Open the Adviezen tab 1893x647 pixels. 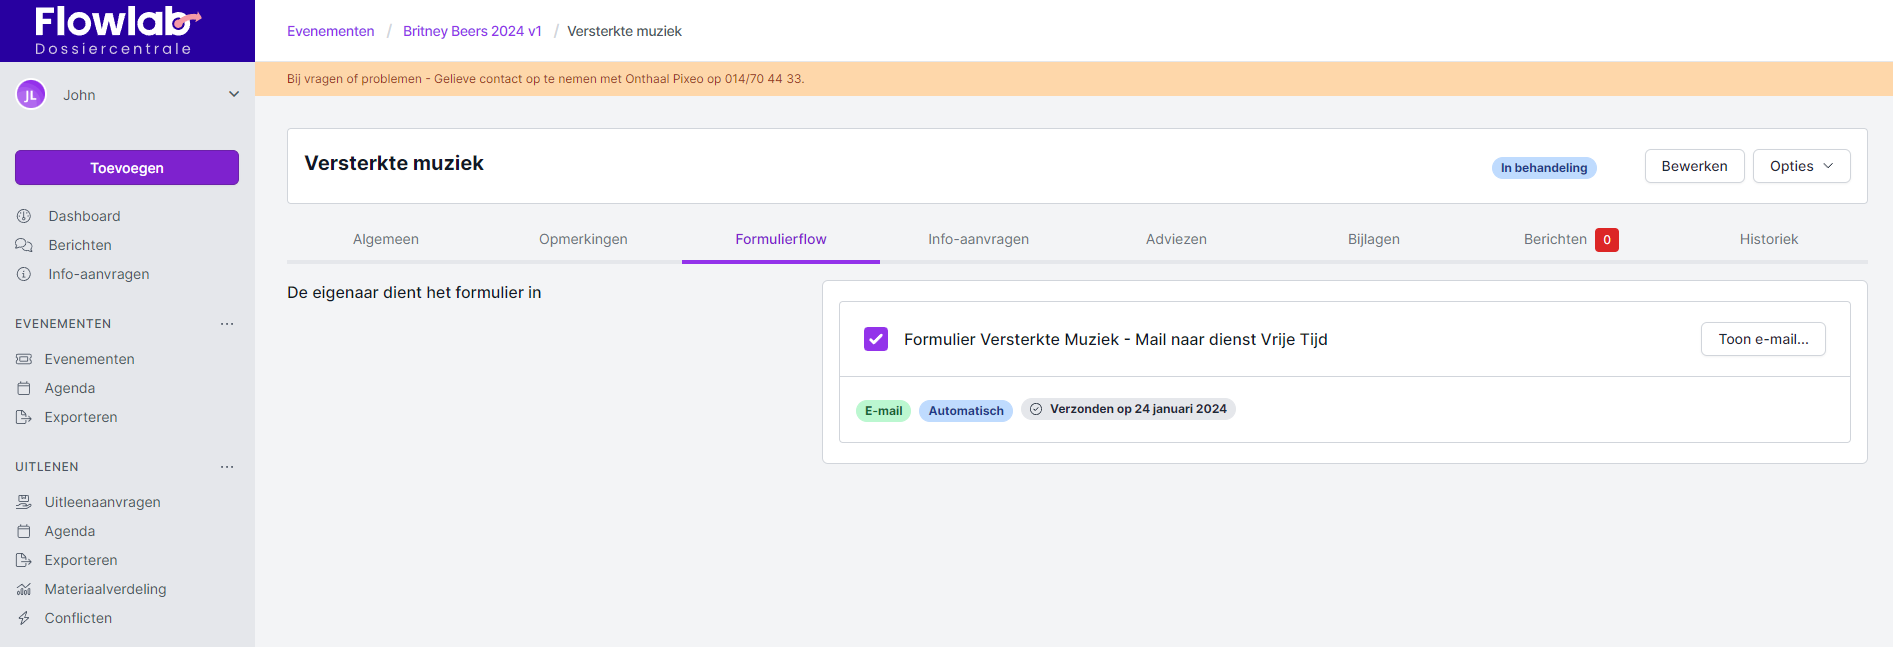tap(1176, 239)
